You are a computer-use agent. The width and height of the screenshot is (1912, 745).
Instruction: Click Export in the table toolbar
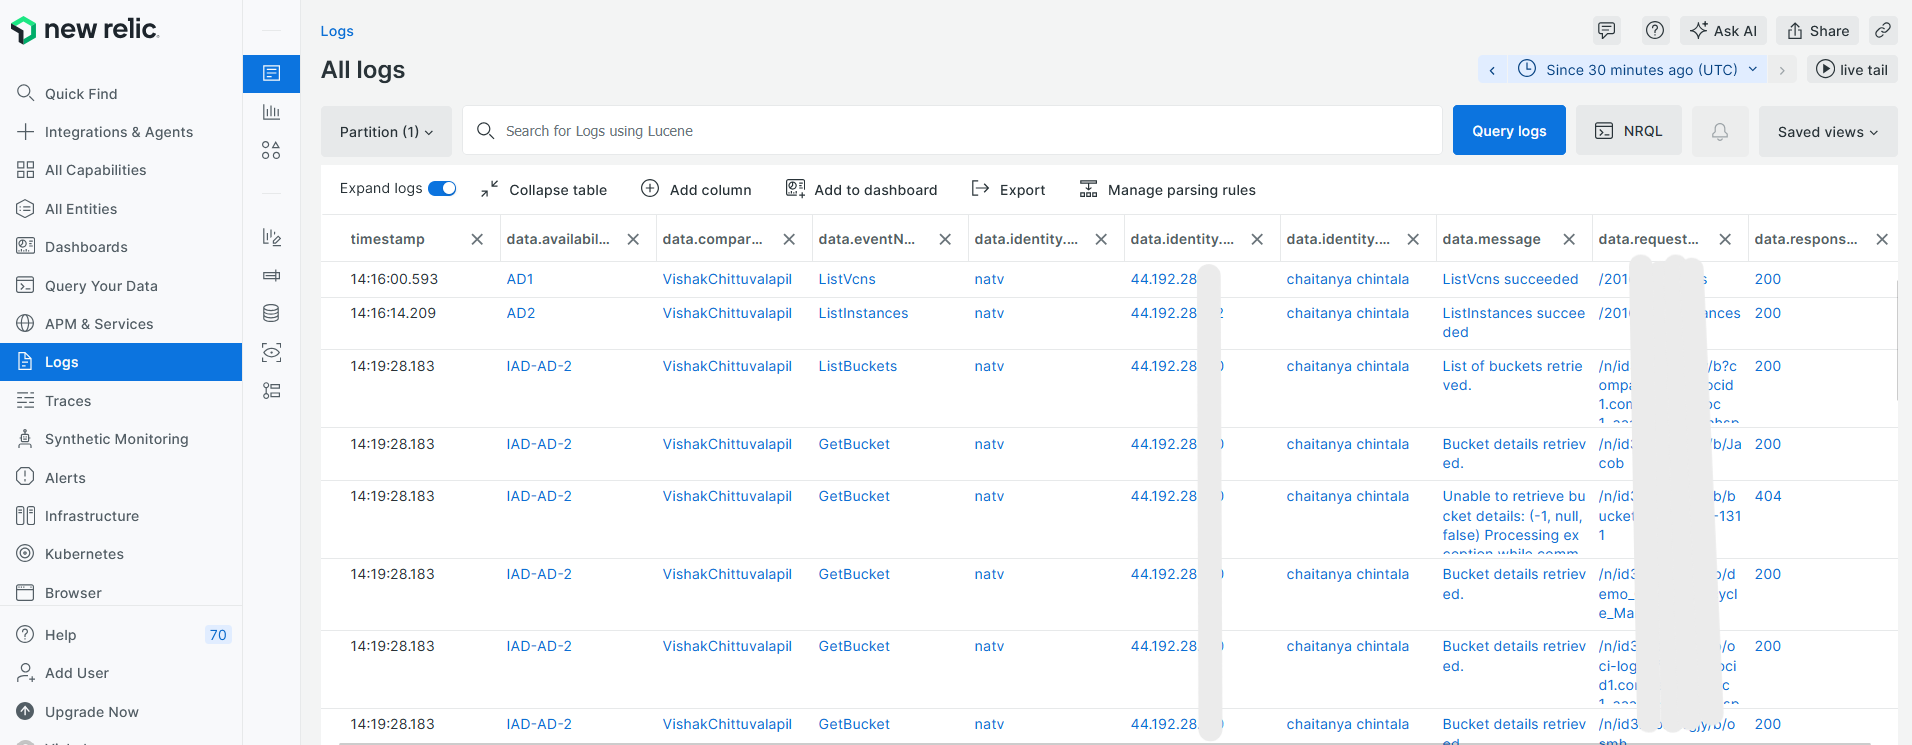pyautogui.click(x=1008, y=189)
